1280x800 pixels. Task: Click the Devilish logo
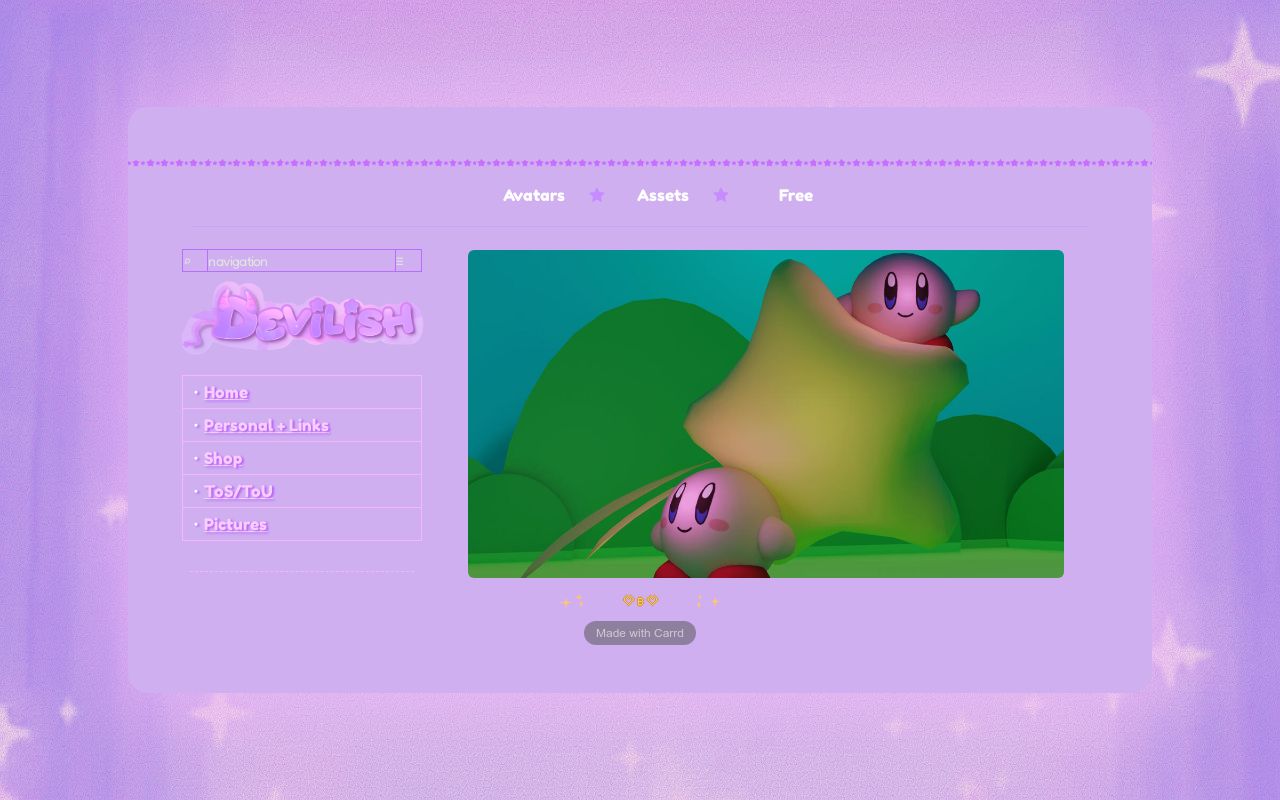[x=302, y=318]
